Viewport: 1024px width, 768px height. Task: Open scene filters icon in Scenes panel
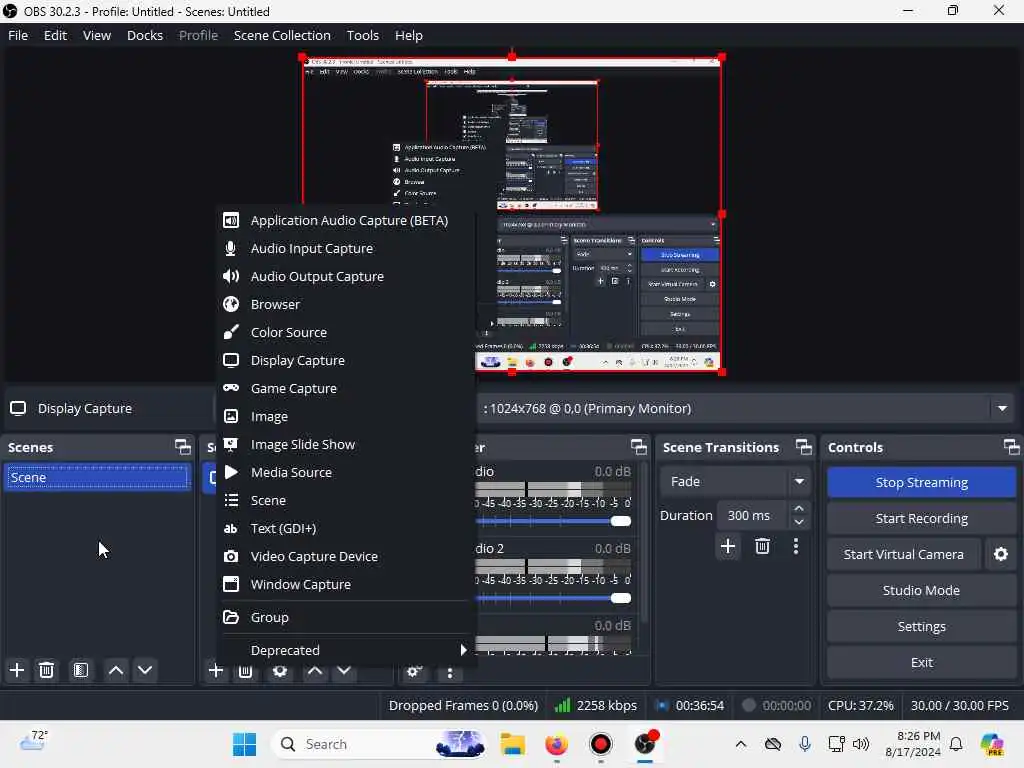click(80, 670)
